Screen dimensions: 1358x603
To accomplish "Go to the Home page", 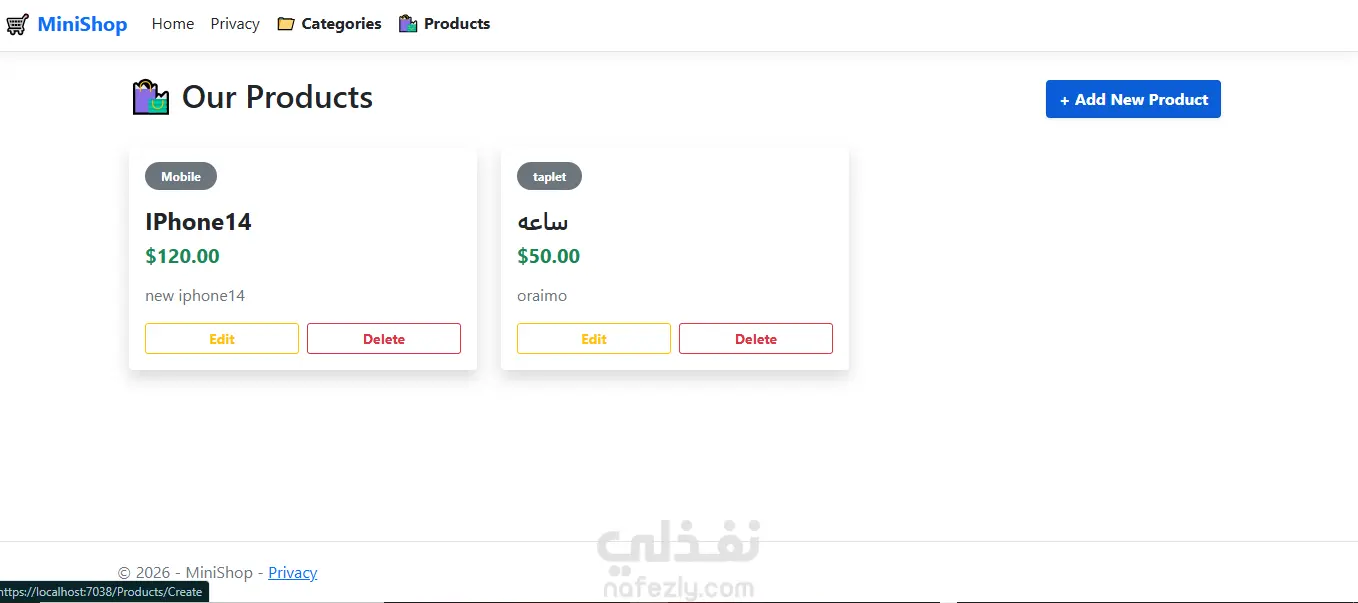I will (173, 24).
